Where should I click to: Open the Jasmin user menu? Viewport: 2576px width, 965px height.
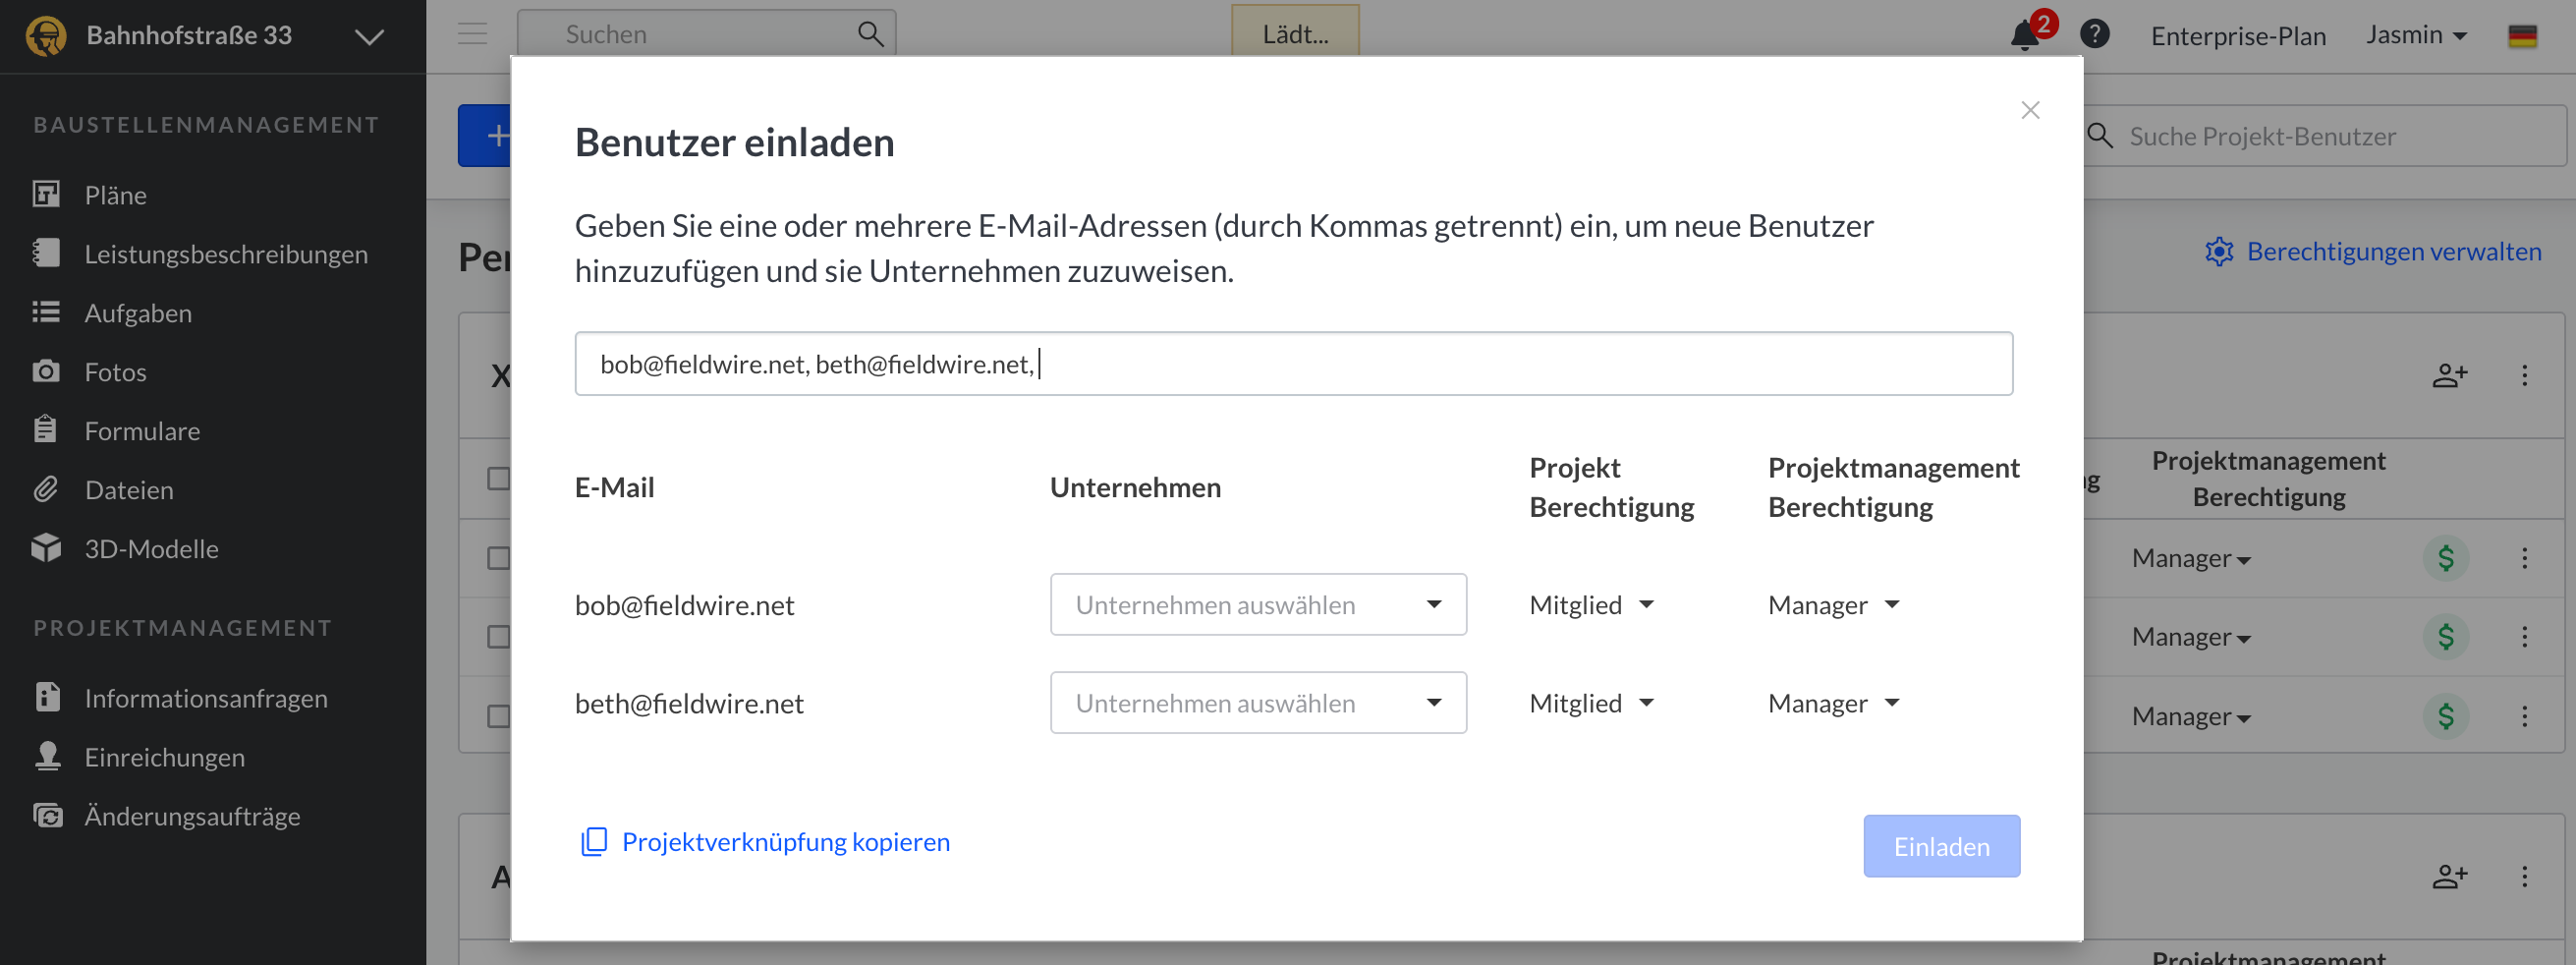[2416, 35]
